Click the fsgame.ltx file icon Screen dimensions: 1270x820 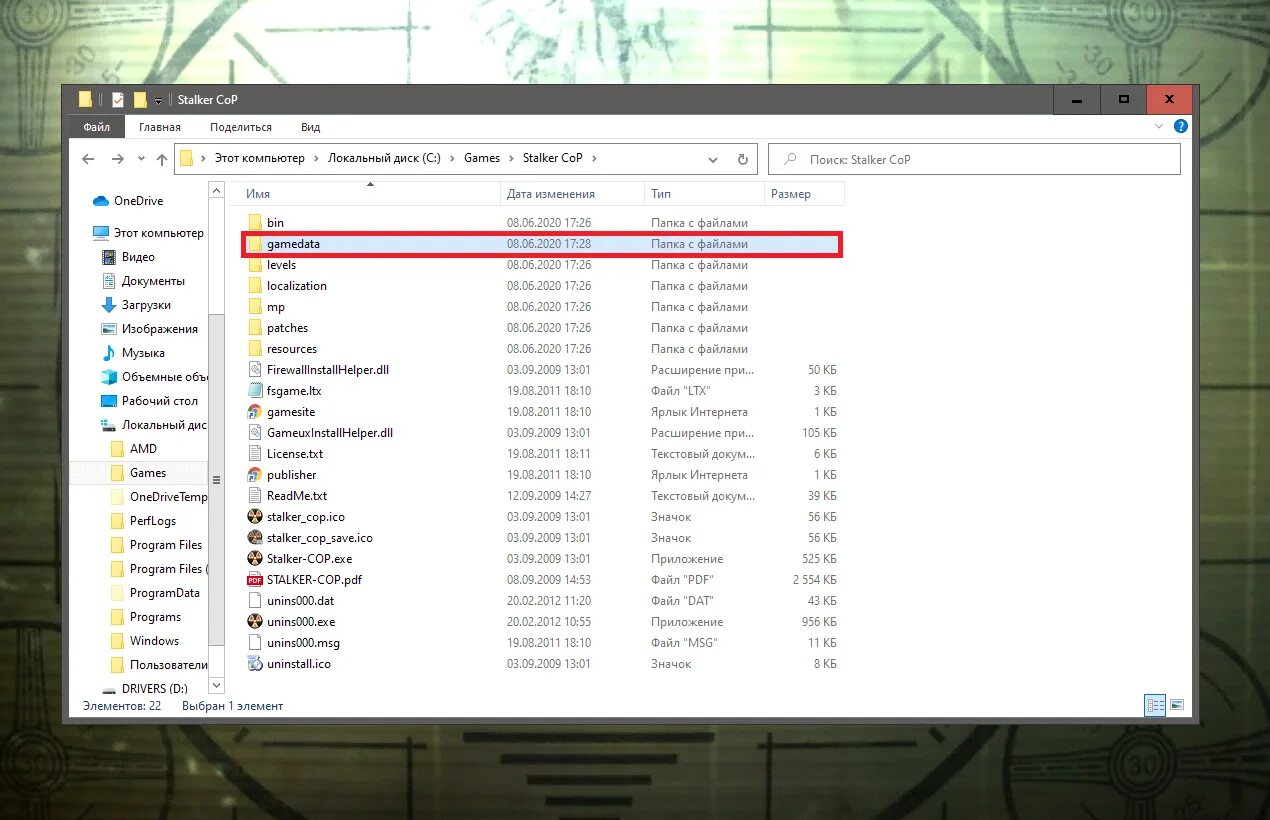click(x=254, y=391)
